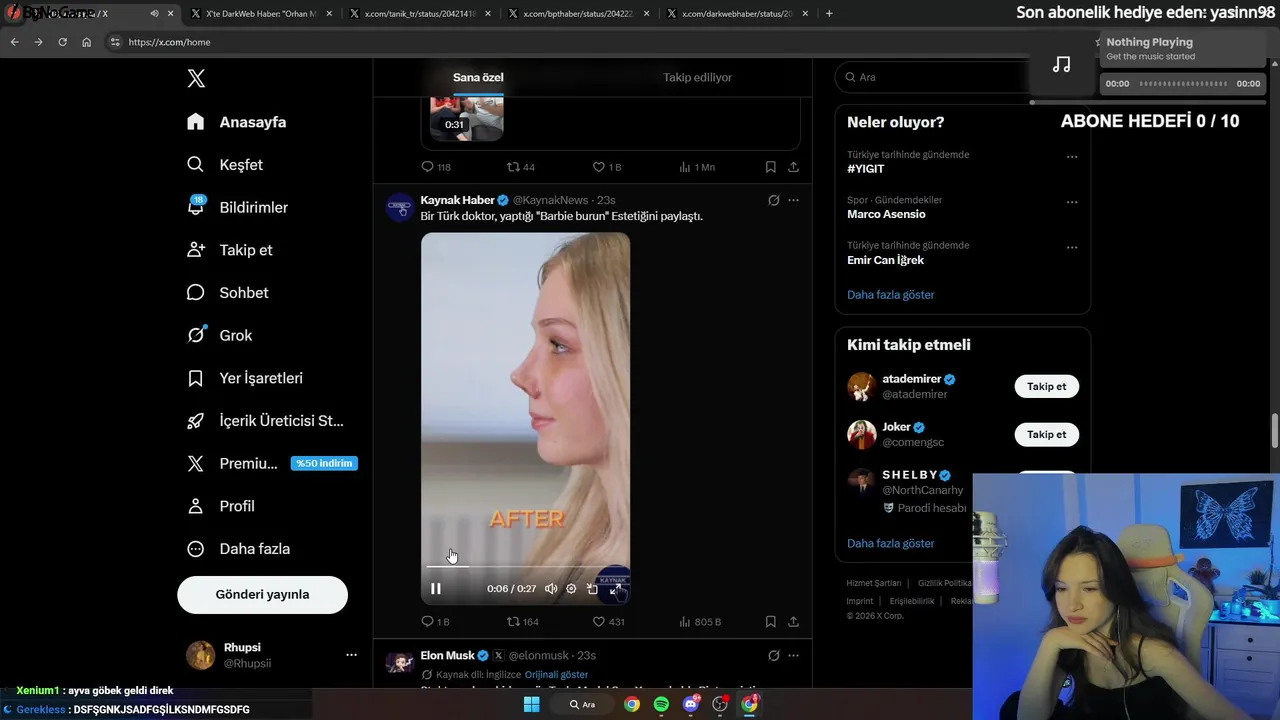The width and height of the screenshot is (1280, 720).
Task: Pause the Barbie burun video
Action: tap(436, 588)
